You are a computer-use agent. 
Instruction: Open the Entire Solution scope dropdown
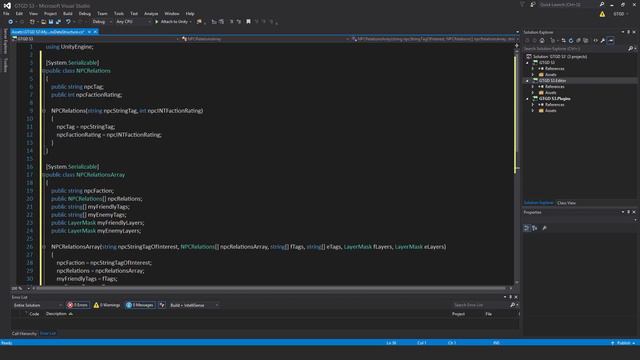tap(38, 305)
